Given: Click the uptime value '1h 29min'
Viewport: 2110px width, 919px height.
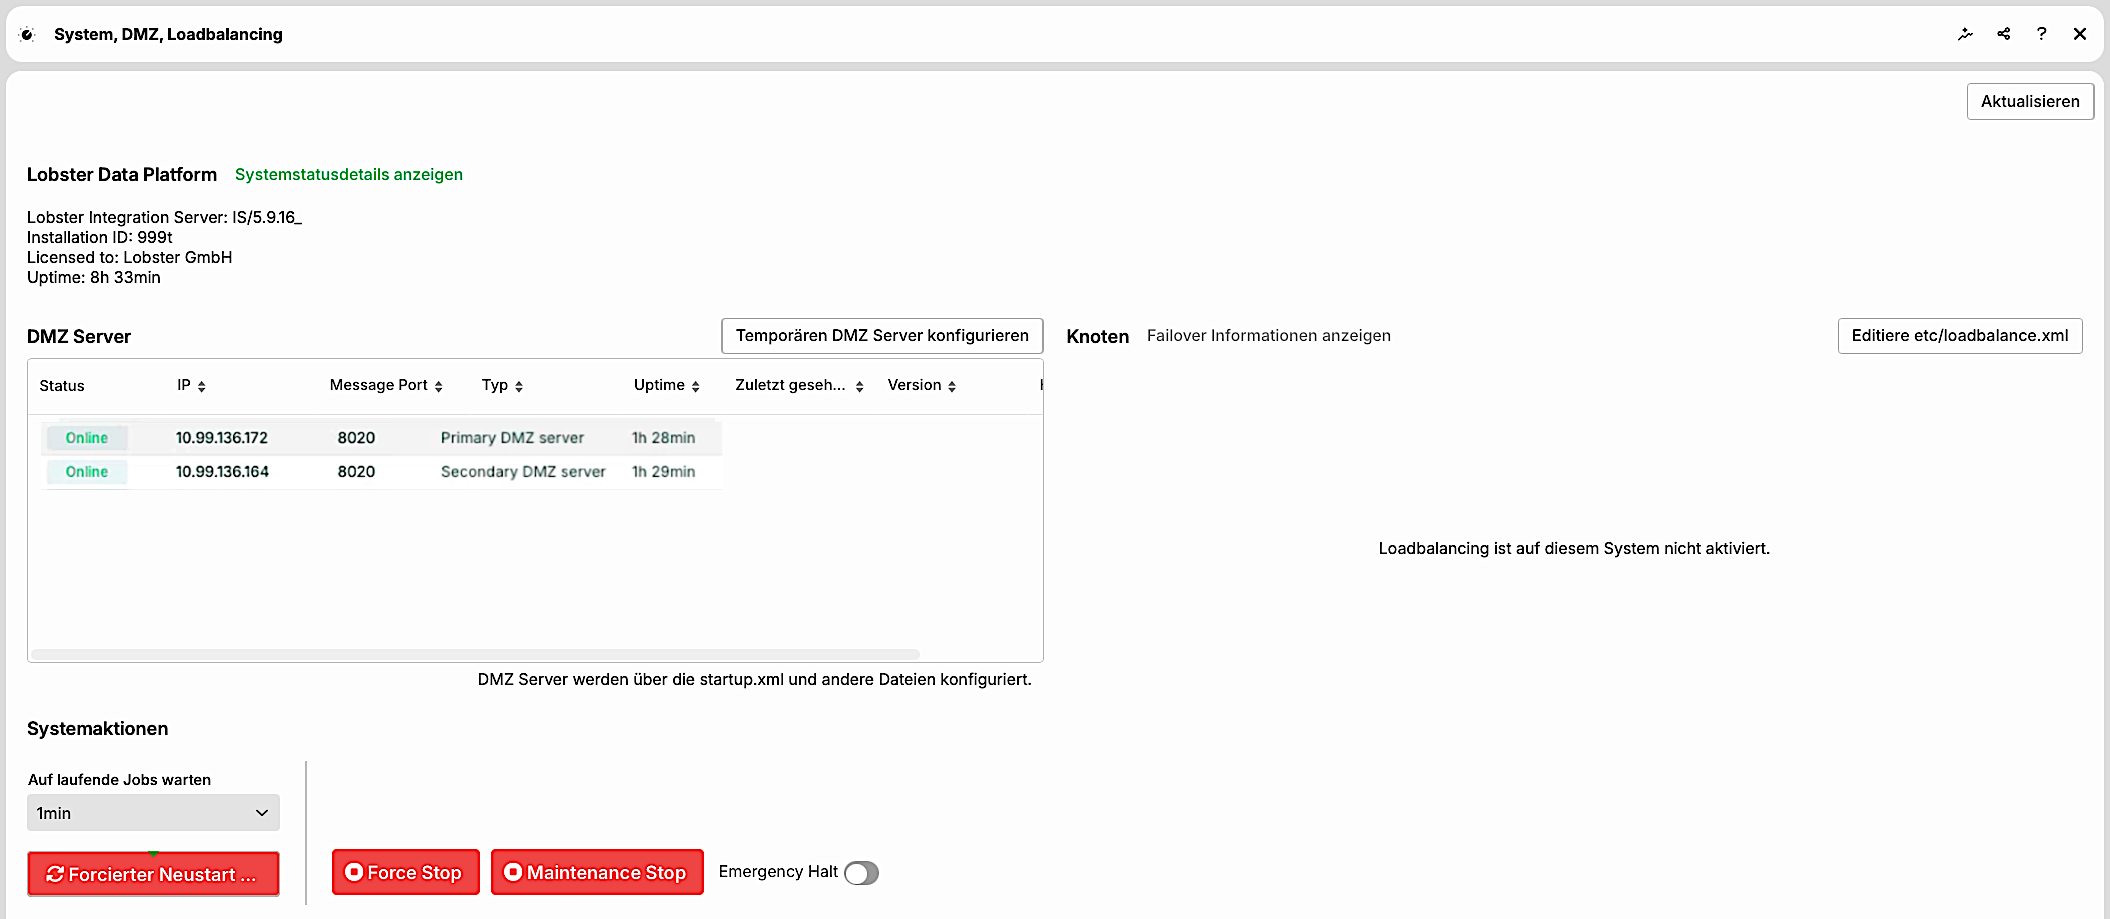Looking at the screenshot, I should [x=663, y=472].
